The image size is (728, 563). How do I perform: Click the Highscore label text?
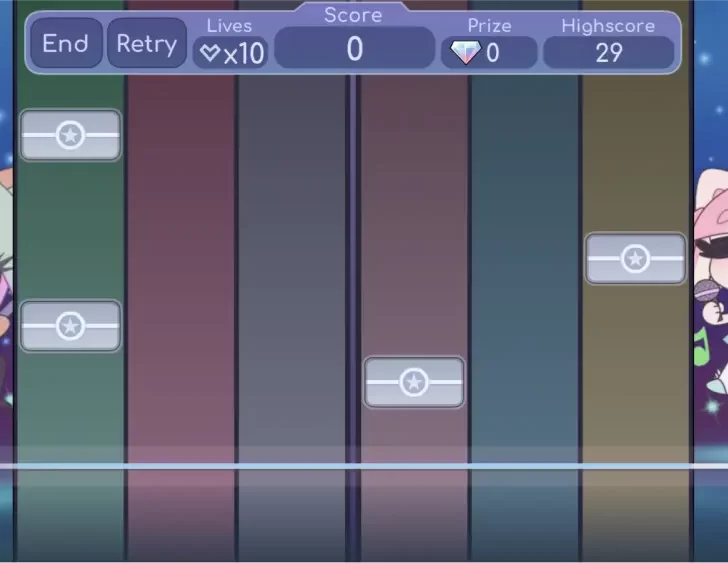click(x=608, y=26)
